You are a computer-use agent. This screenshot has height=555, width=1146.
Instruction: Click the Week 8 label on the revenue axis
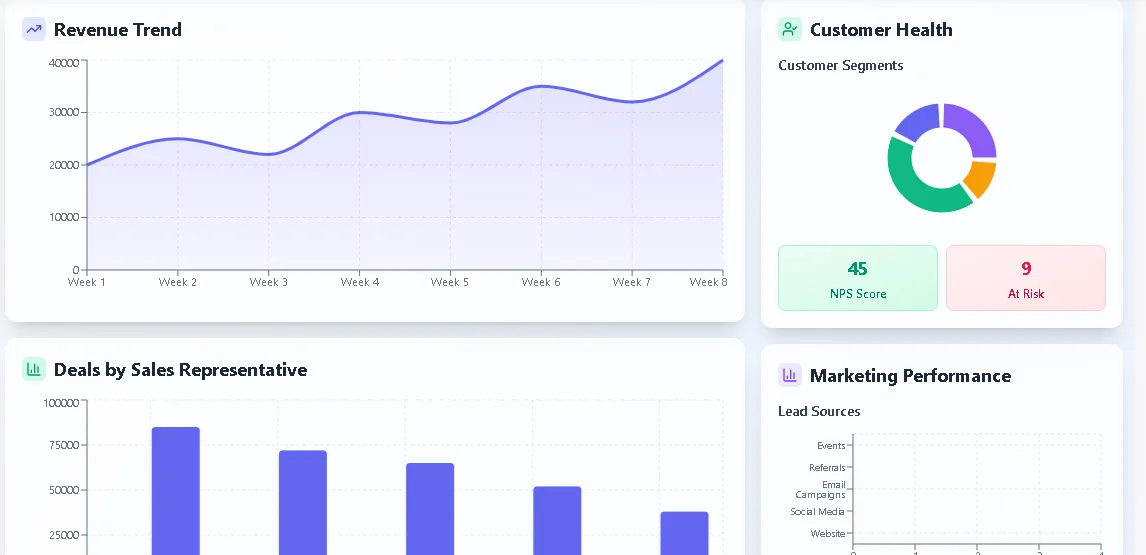tap(708, 282)
